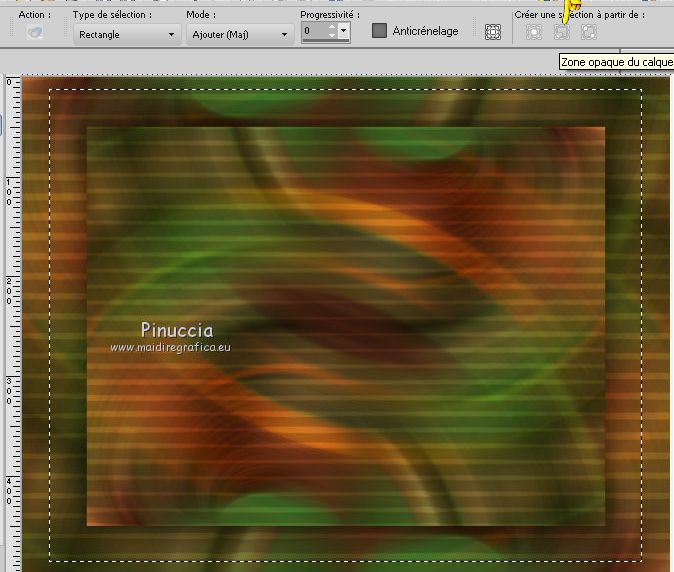Click the Zone opaque du calque icon
The height and width of the screenshot is (572, 674).
click(561, 32)
